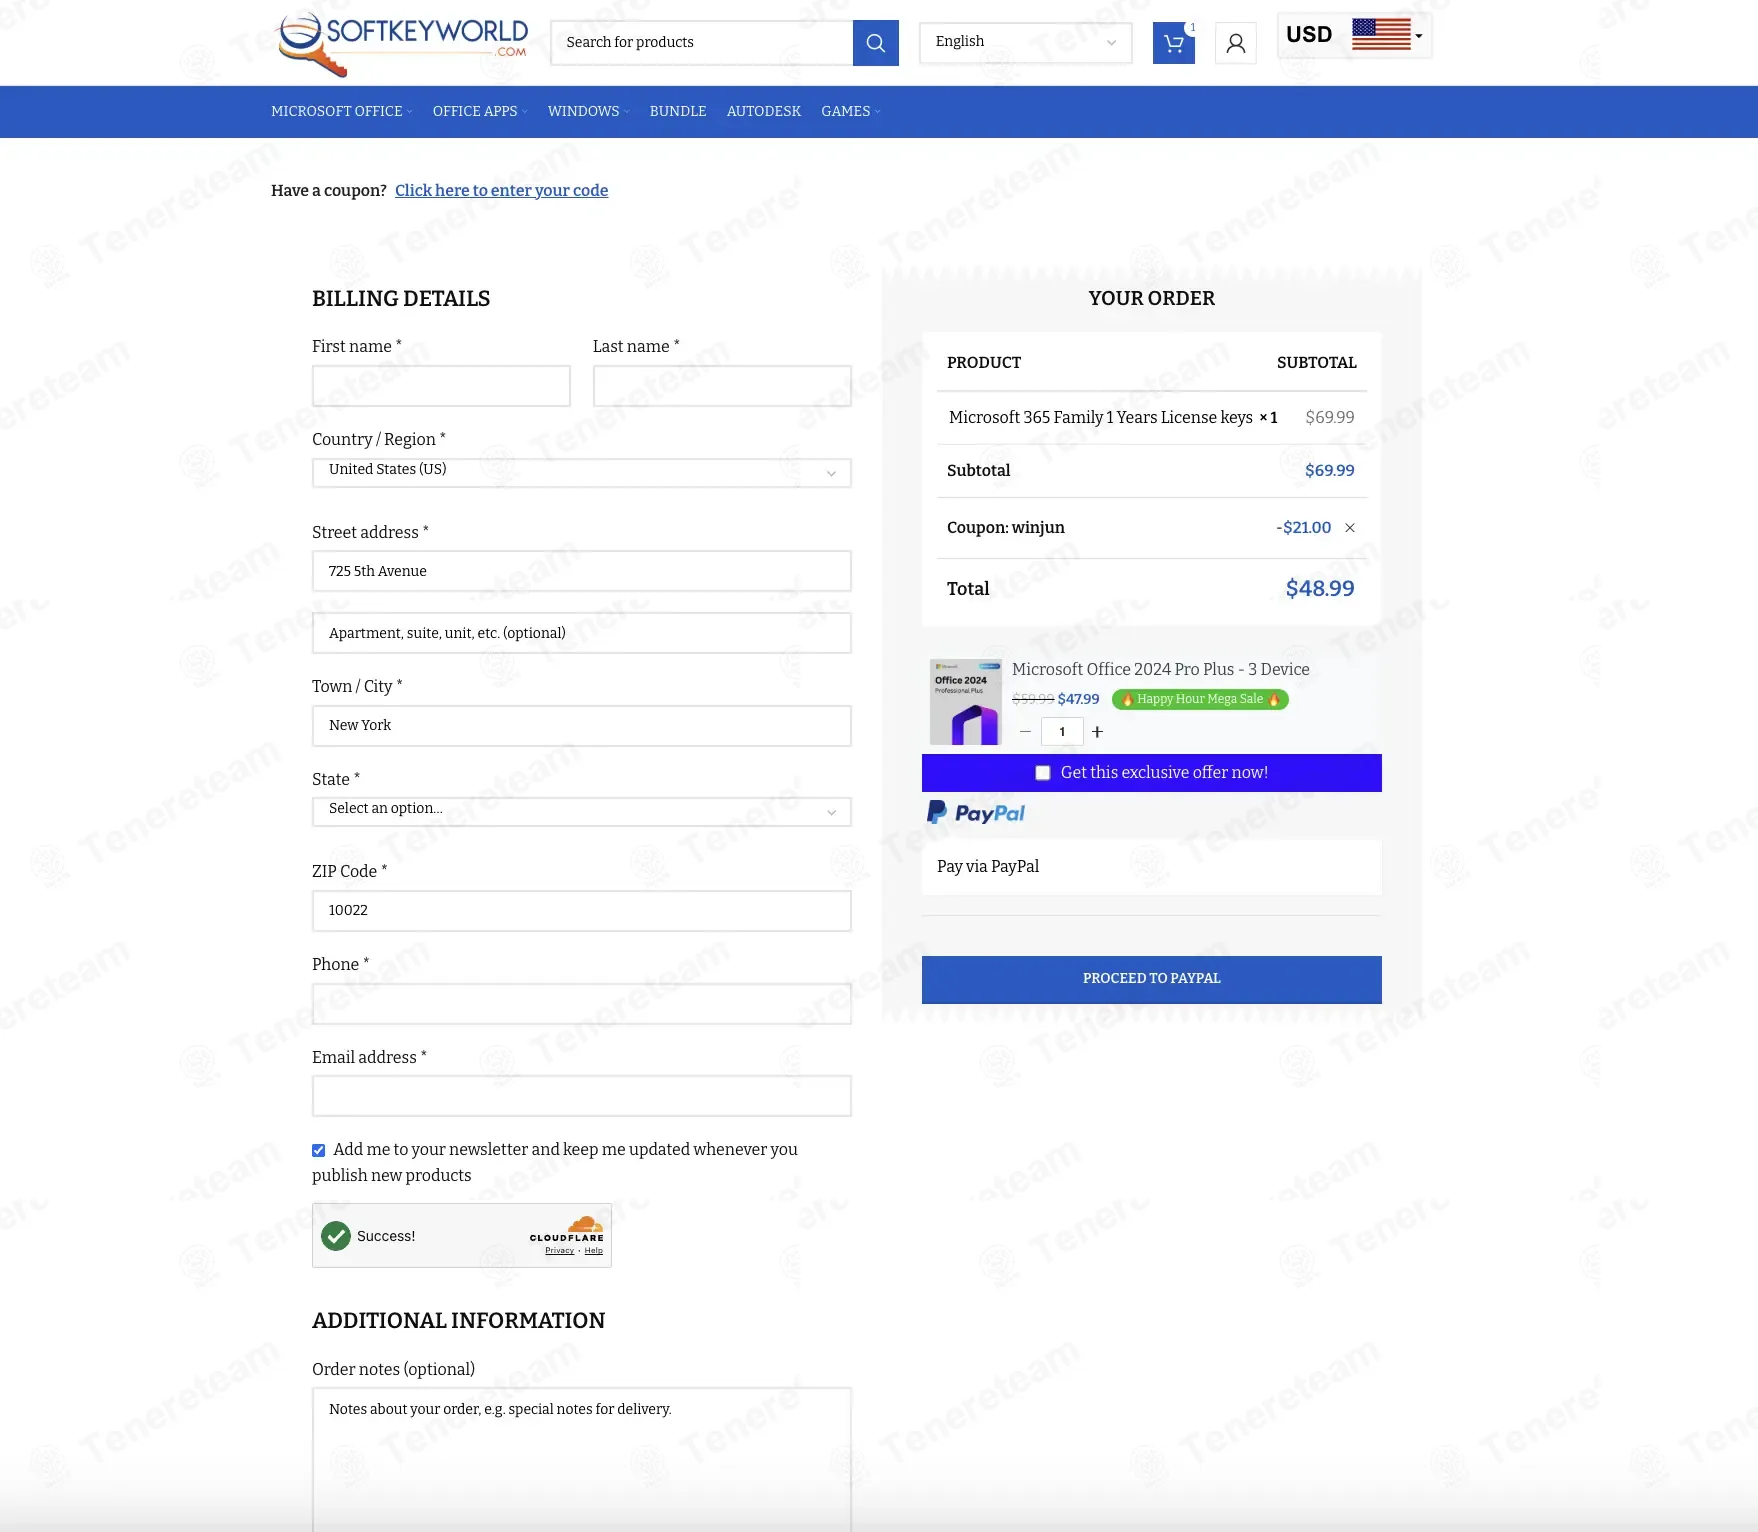The width and height of the screenshot is (1758, 1532).
Task: Uncheck the newsletter subscription checkbox
Action: point(319,1151)
